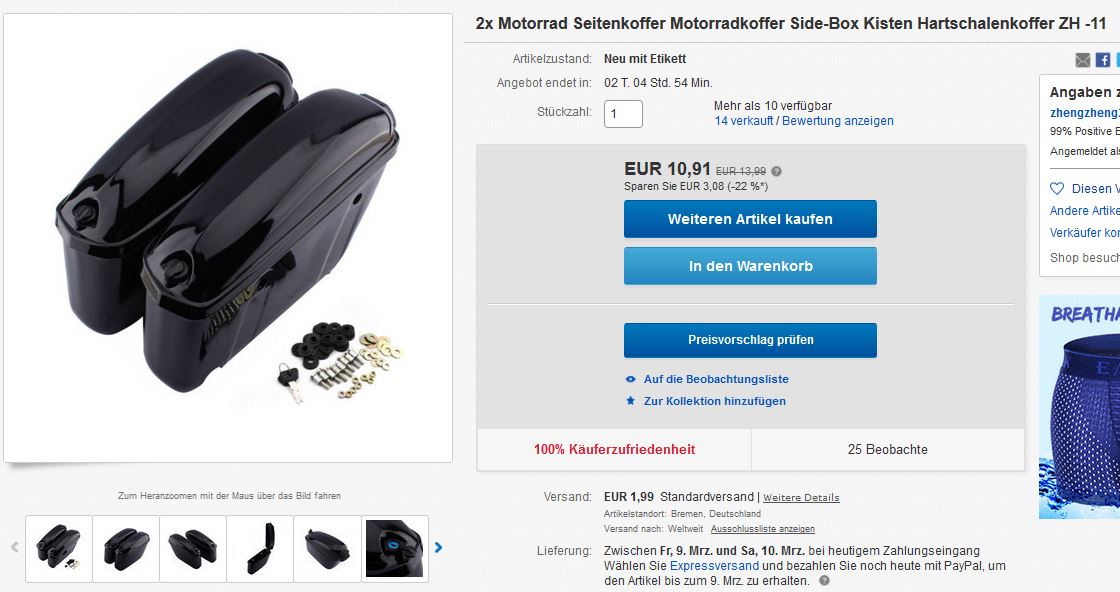
Task: Select the open-lid saddlebag thumbnail
Action: click(x=260, y=548)
